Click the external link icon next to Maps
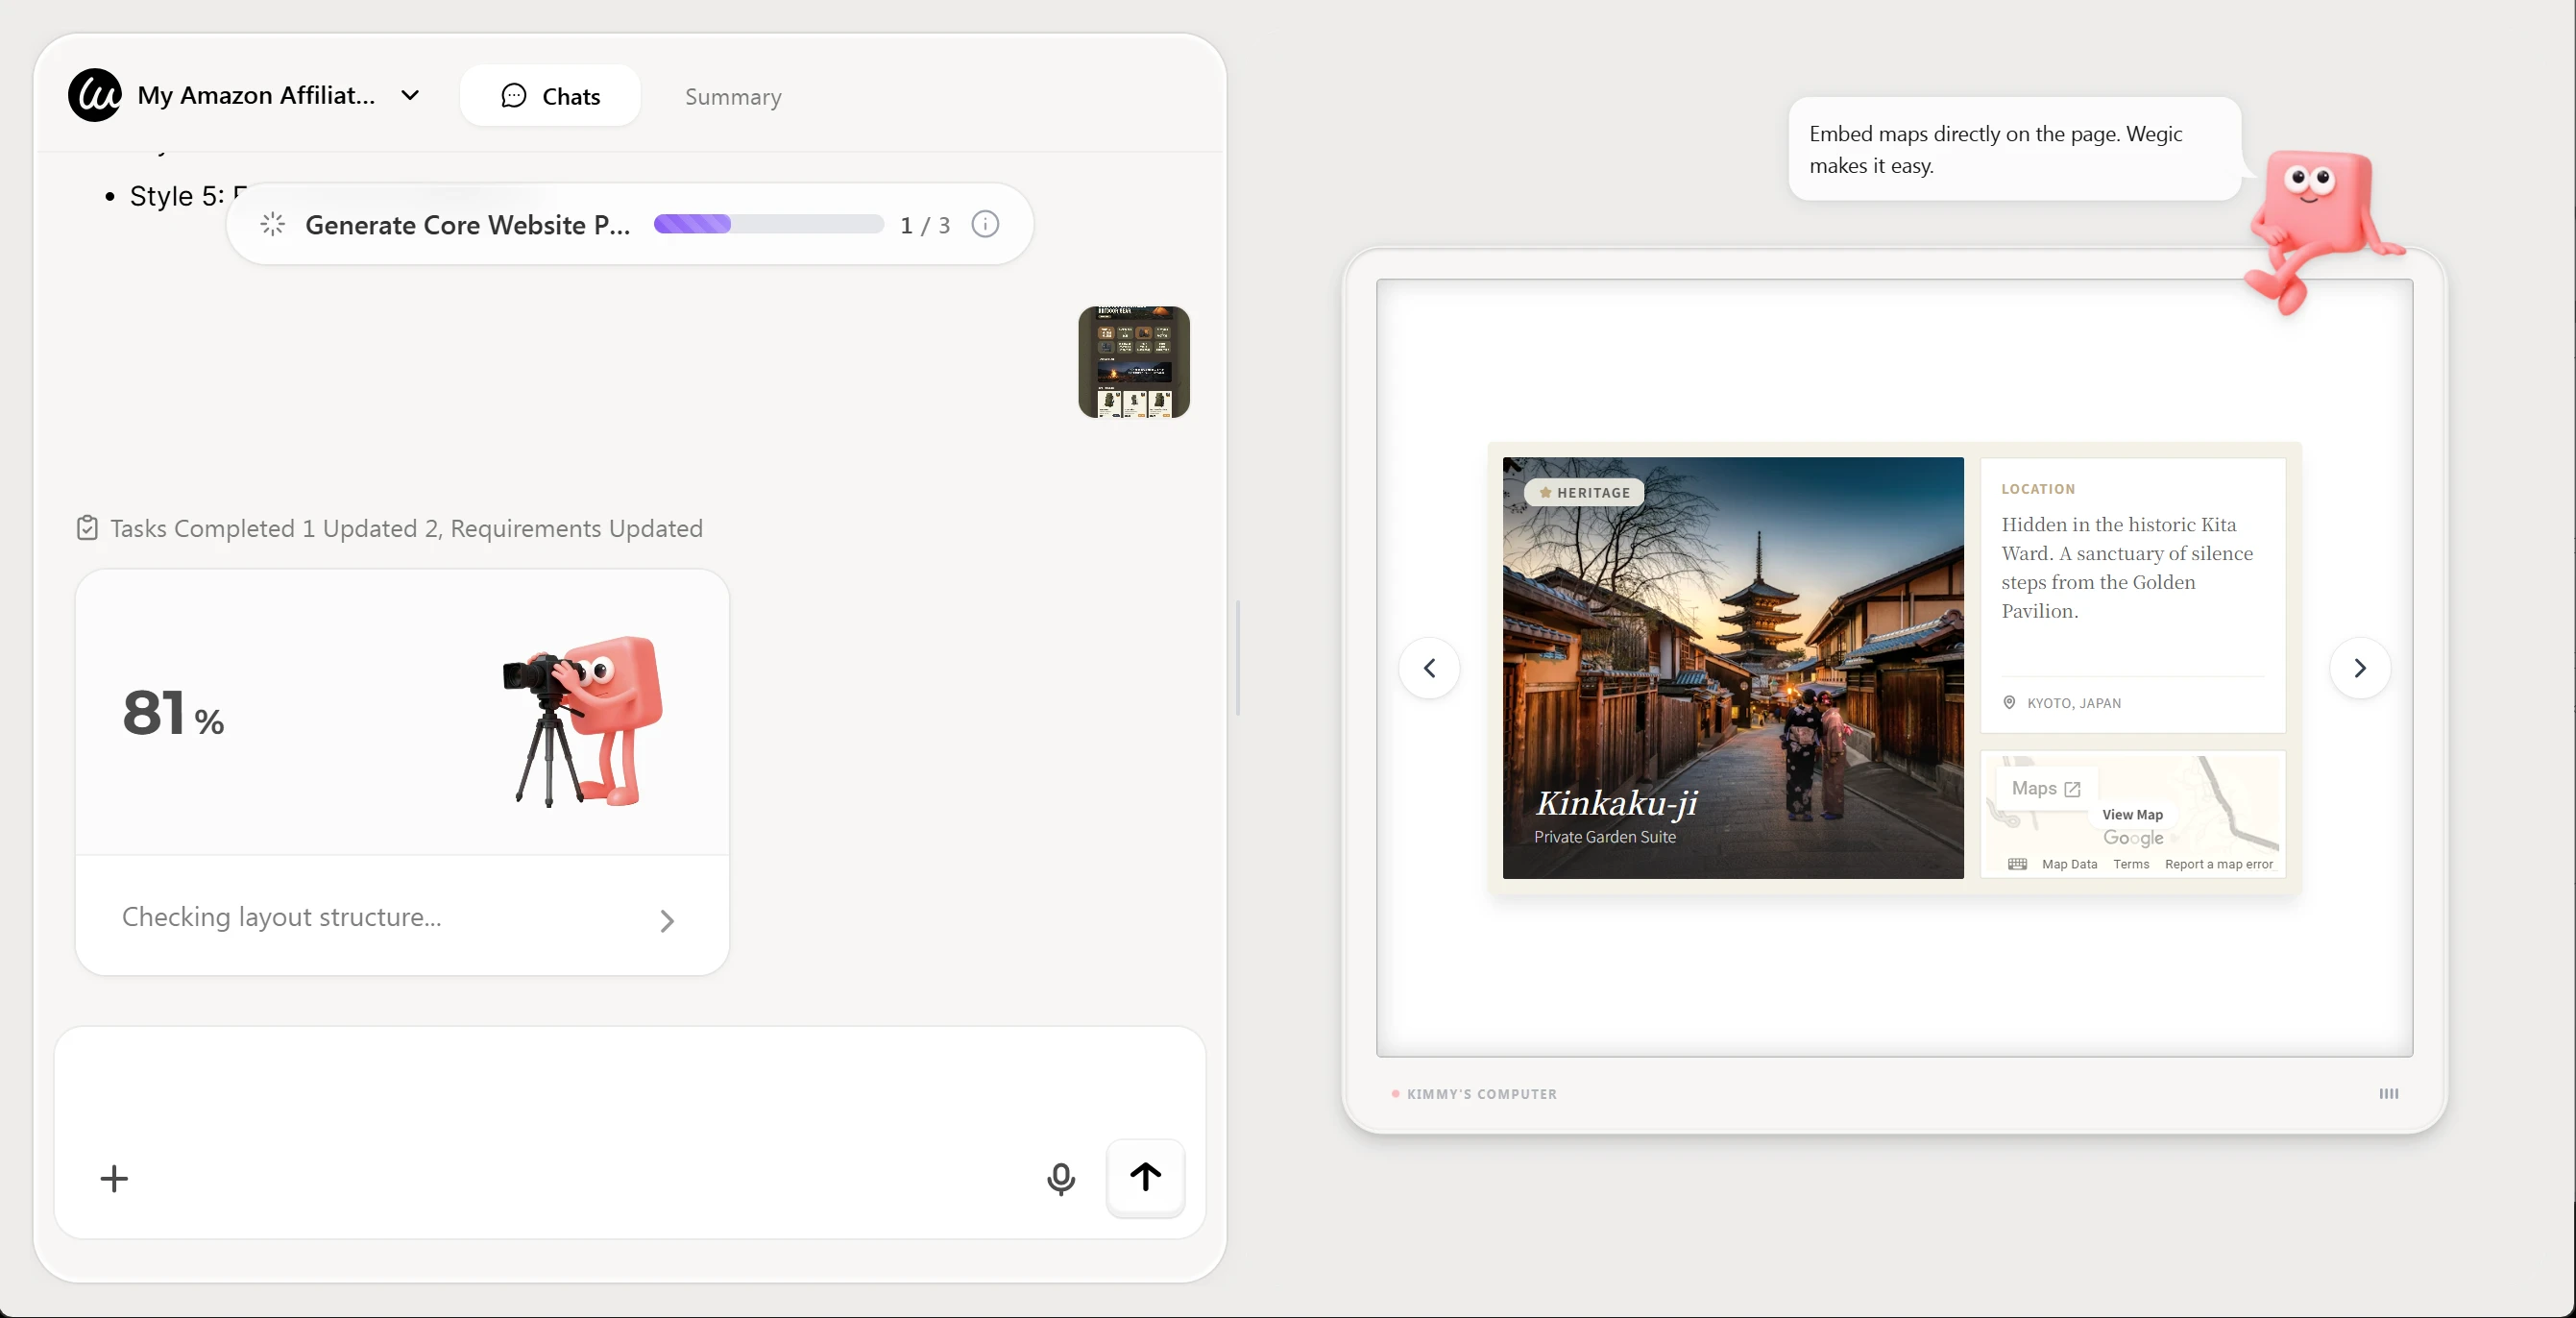 2072,789
